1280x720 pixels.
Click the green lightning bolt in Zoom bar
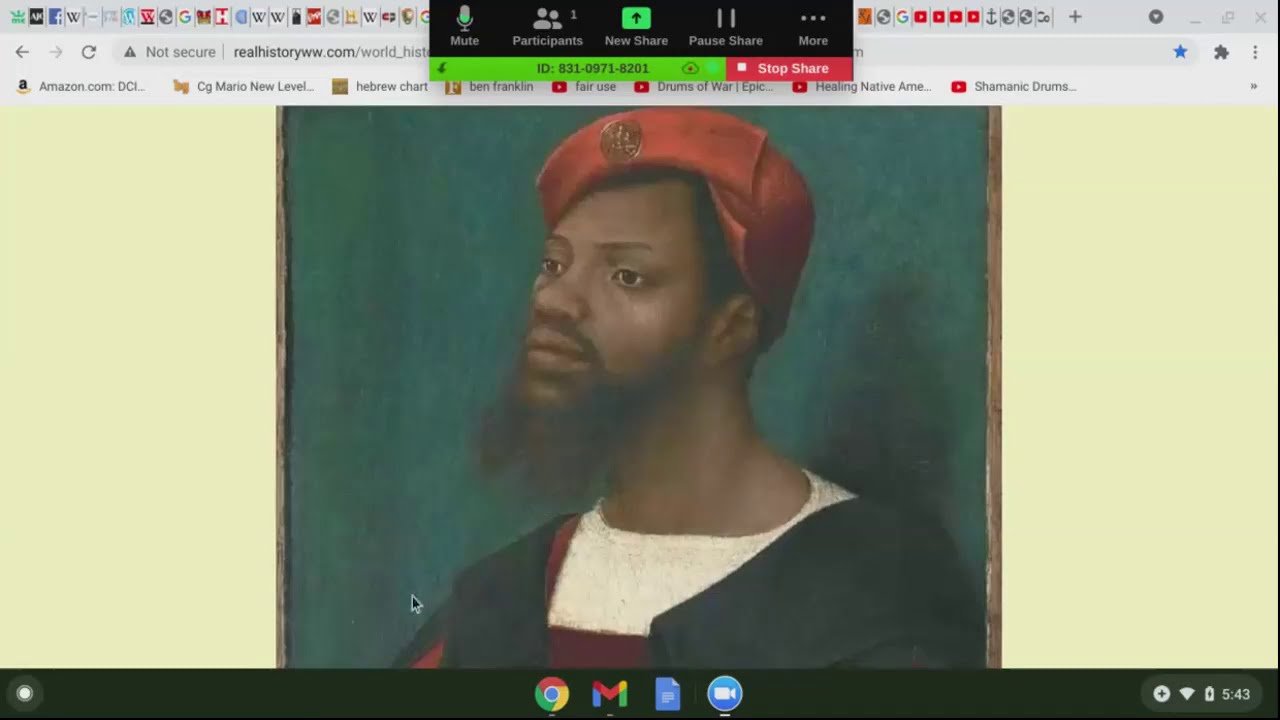[442, 68]
